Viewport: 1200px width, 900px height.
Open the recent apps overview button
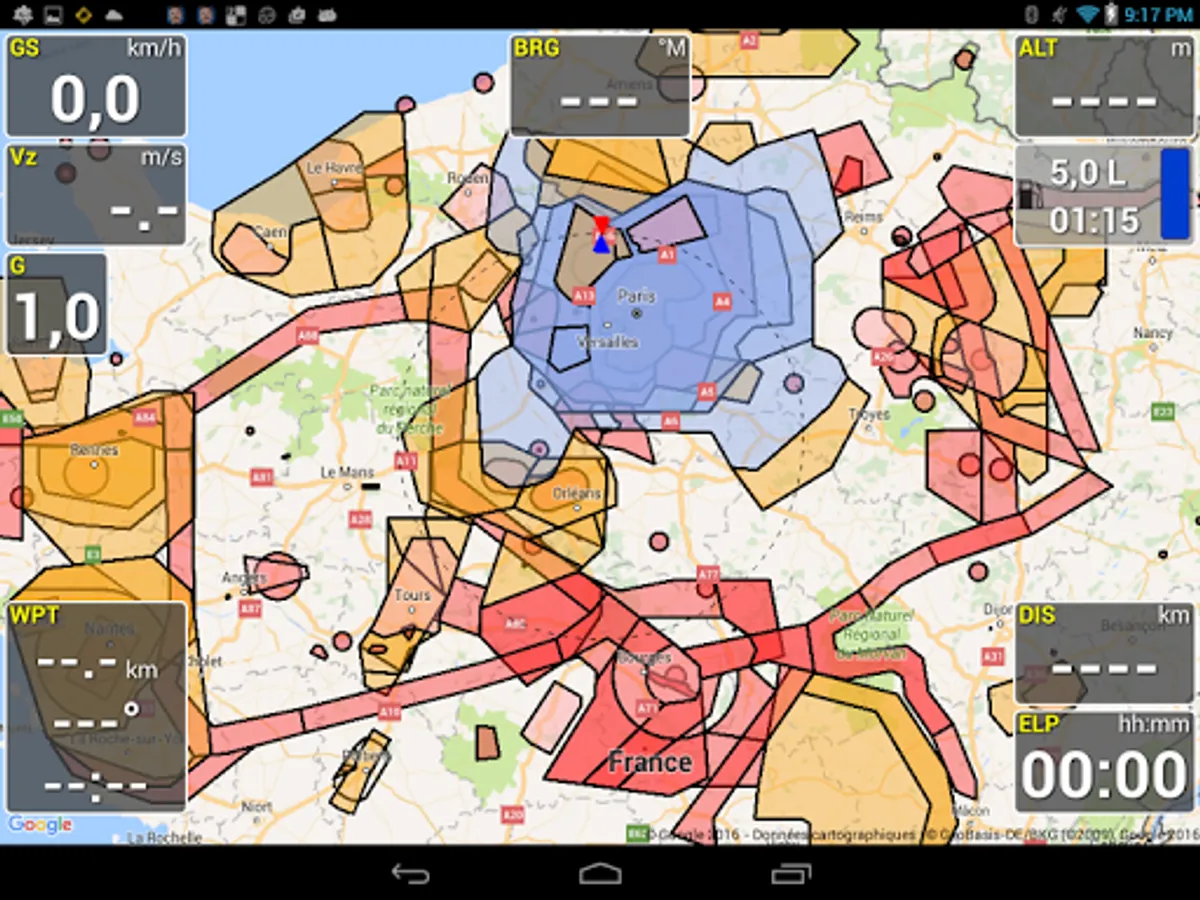click(x=791, y=873)
